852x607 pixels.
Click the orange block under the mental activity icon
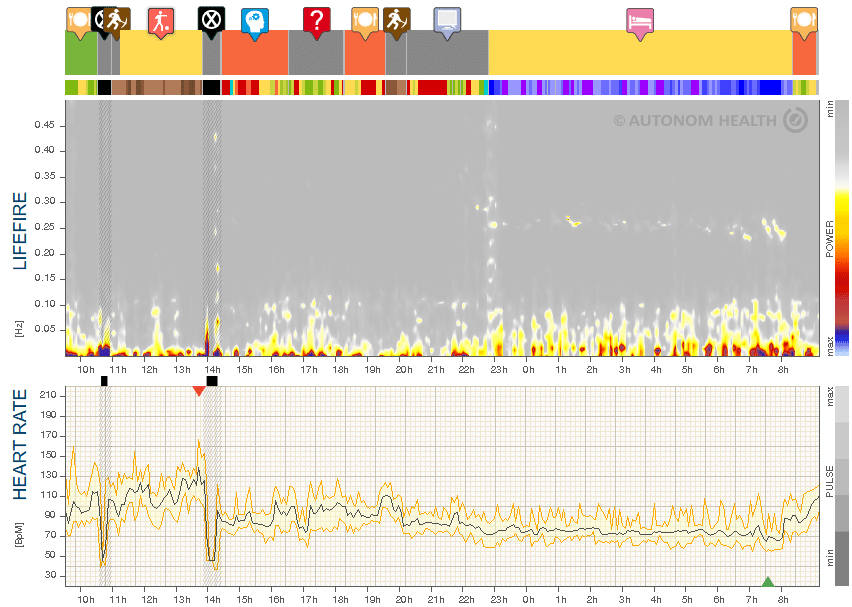(255, 53)
